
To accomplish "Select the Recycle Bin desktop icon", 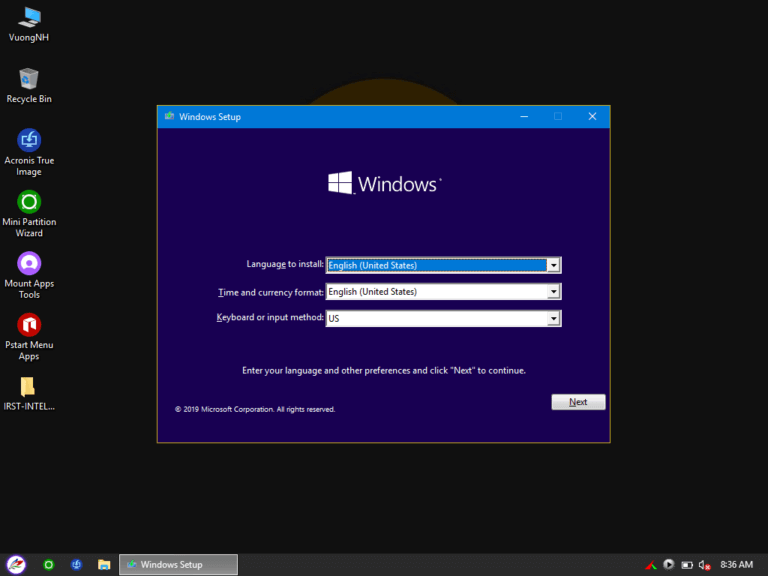I will coord(29,80).
